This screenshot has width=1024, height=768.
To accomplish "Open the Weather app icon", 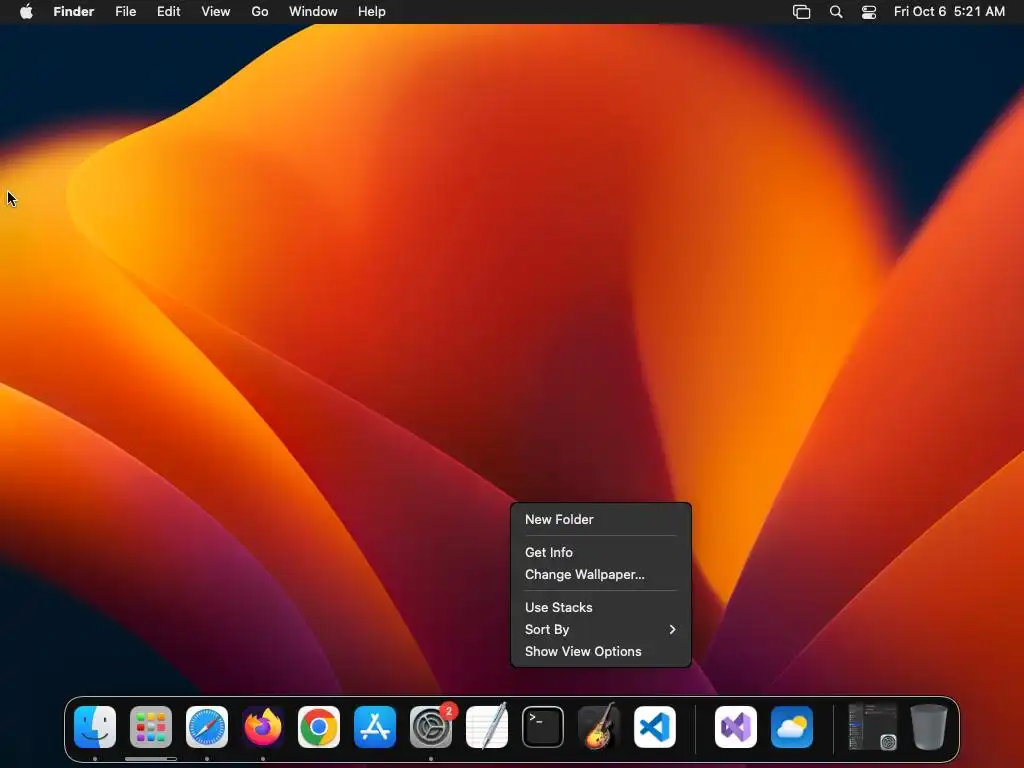I will pos(792,727).
